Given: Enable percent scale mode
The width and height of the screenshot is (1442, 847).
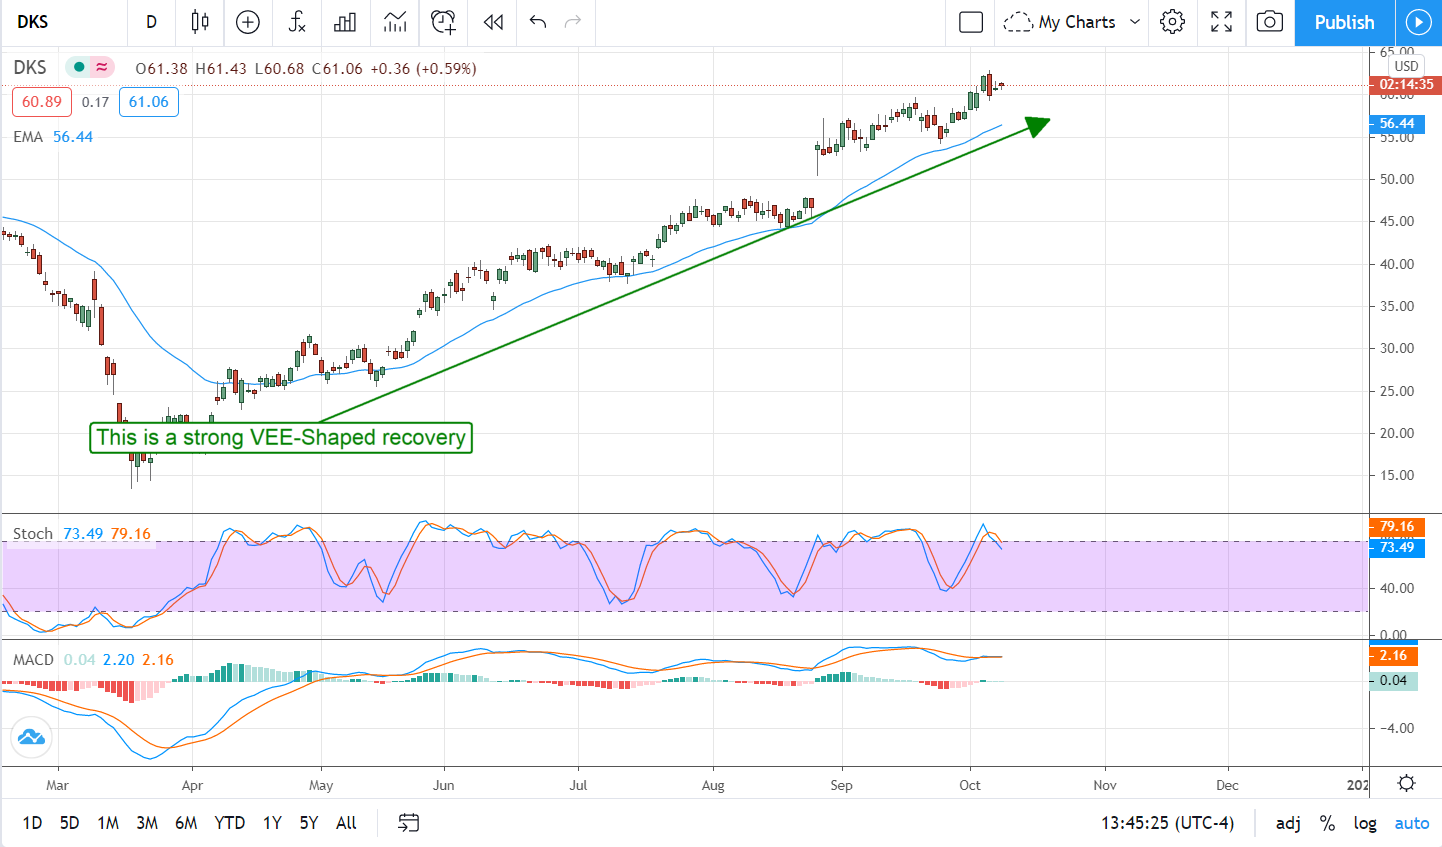Looking at the screenshot, I should [x=1327, y=823].
